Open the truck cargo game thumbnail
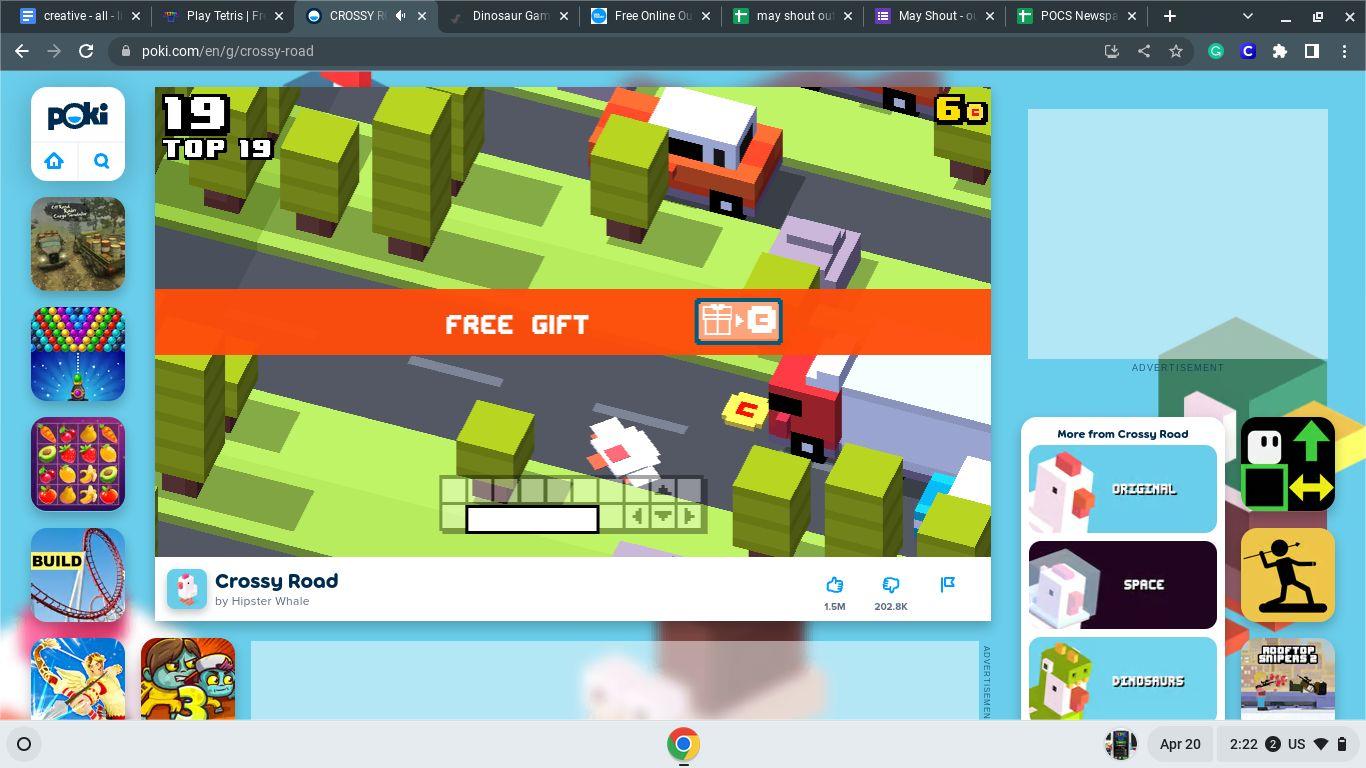 coord(78,244)
